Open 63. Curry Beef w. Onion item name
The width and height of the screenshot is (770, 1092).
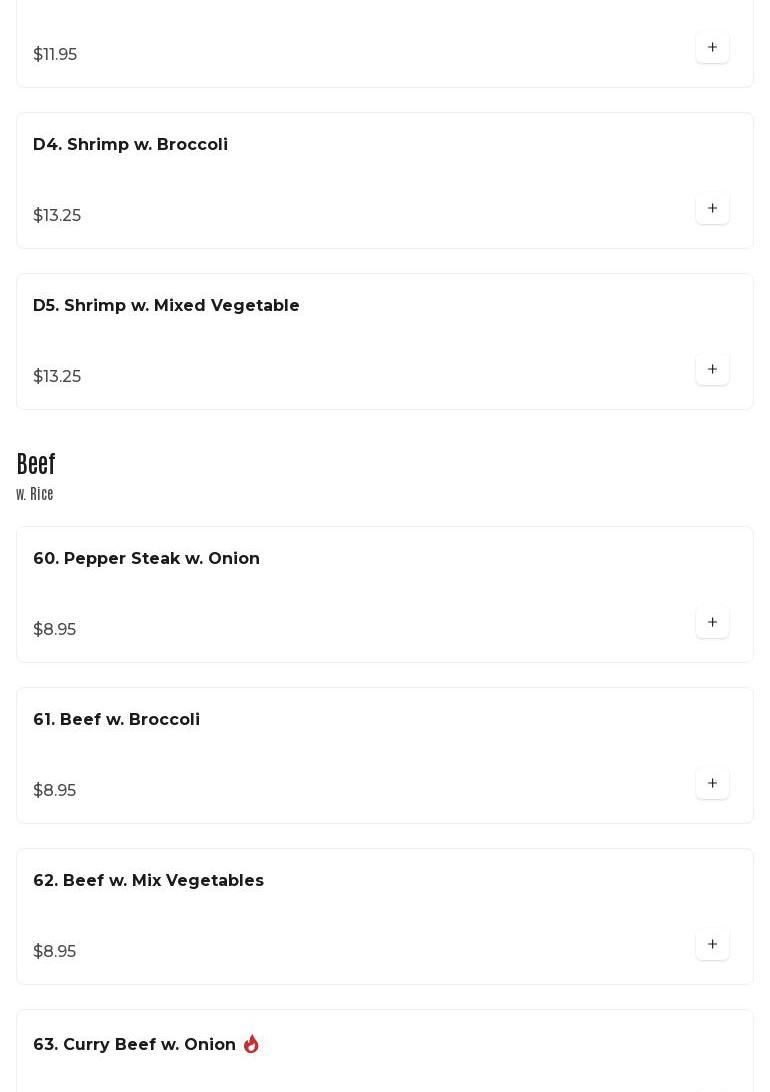pos(134,1044)
